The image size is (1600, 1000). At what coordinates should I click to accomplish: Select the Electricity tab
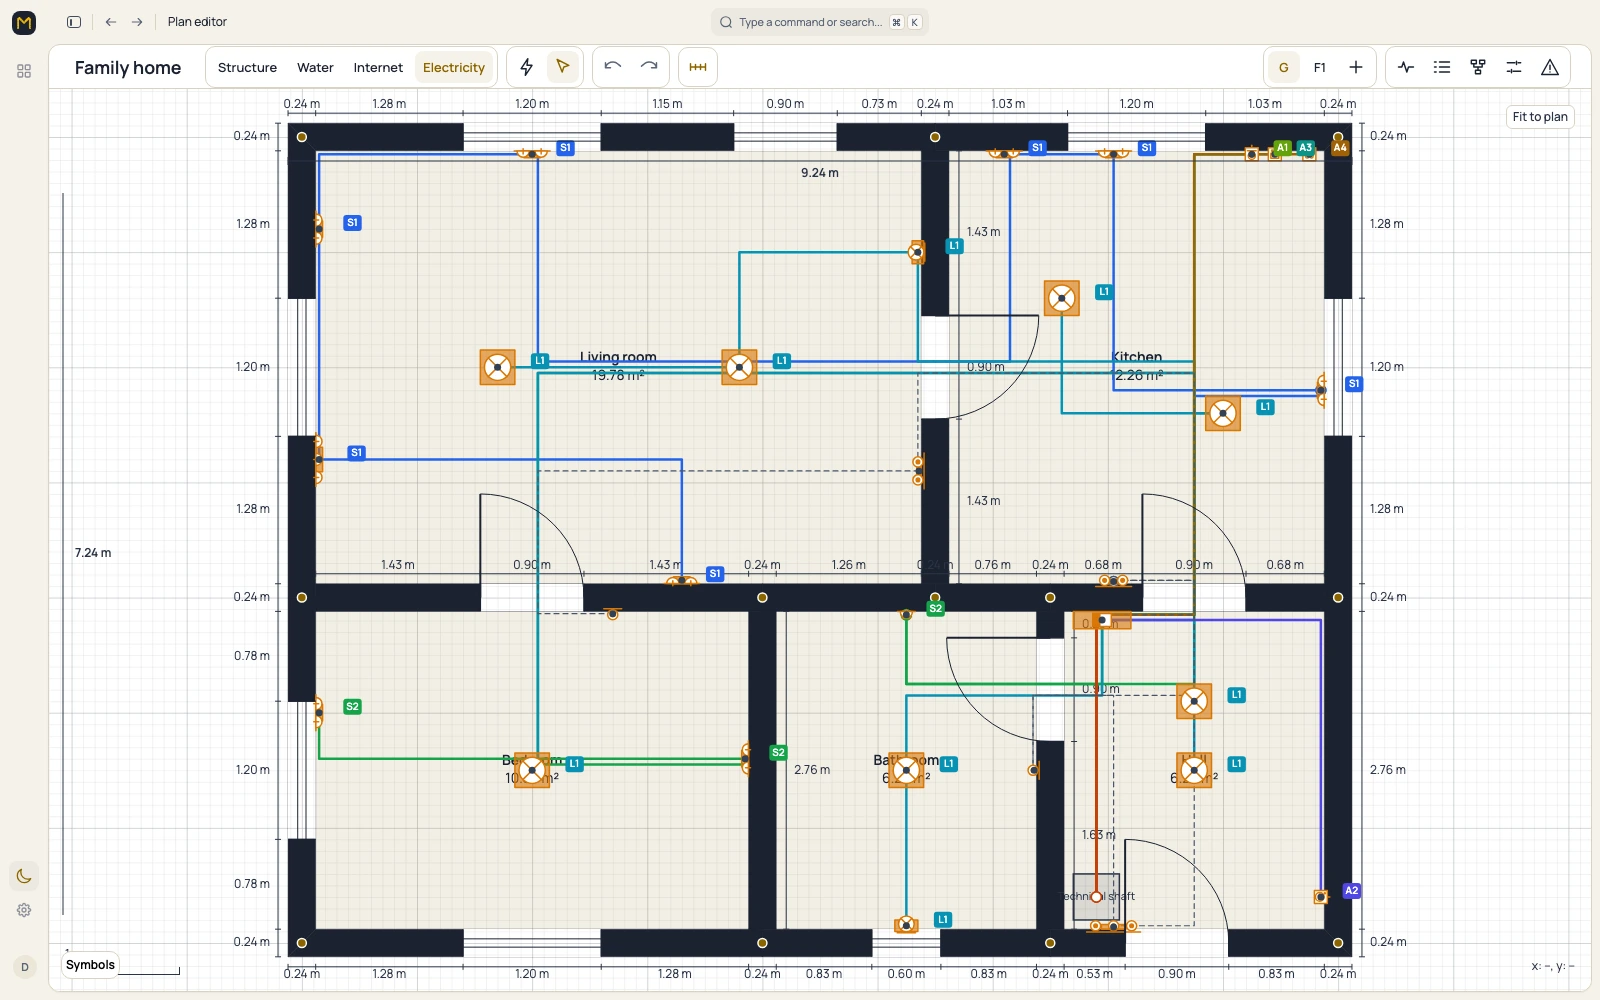[x=454, y=68]
